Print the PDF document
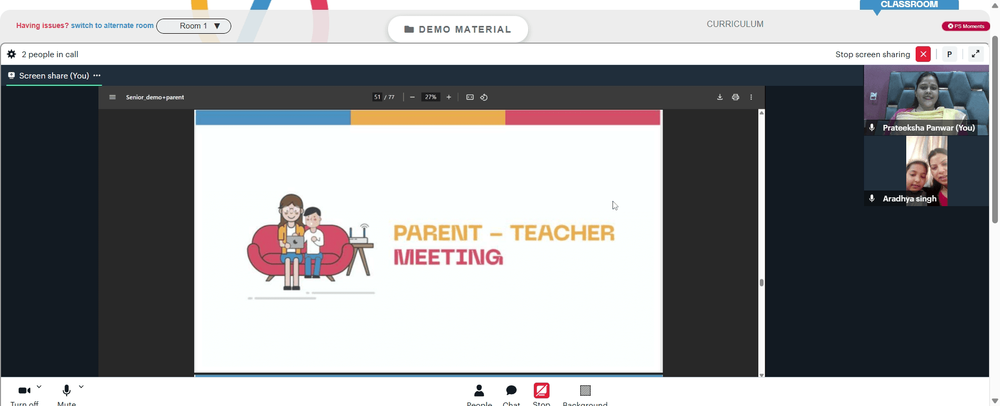This screenshot has height=406, width=1000. (x=735, y=97)
